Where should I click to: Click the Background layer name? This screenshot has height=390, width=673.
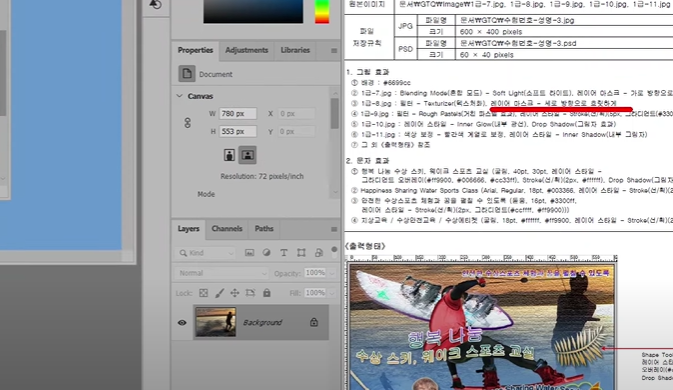(x=262, y=322)
